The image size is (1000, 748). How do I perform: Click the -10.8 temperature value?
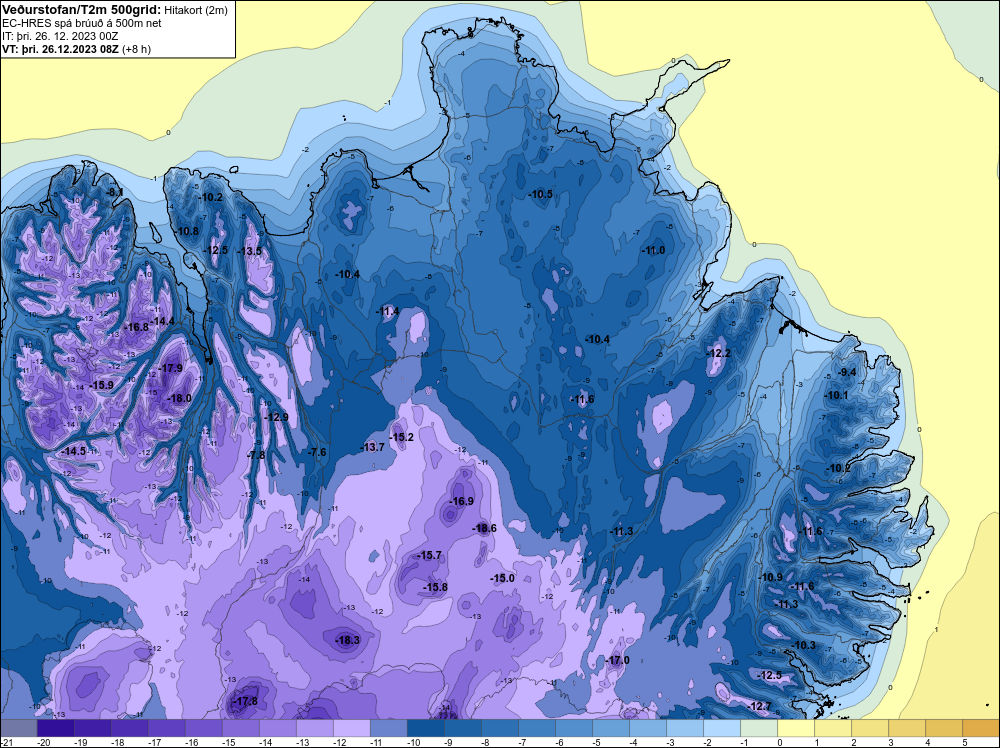point(187,231)
